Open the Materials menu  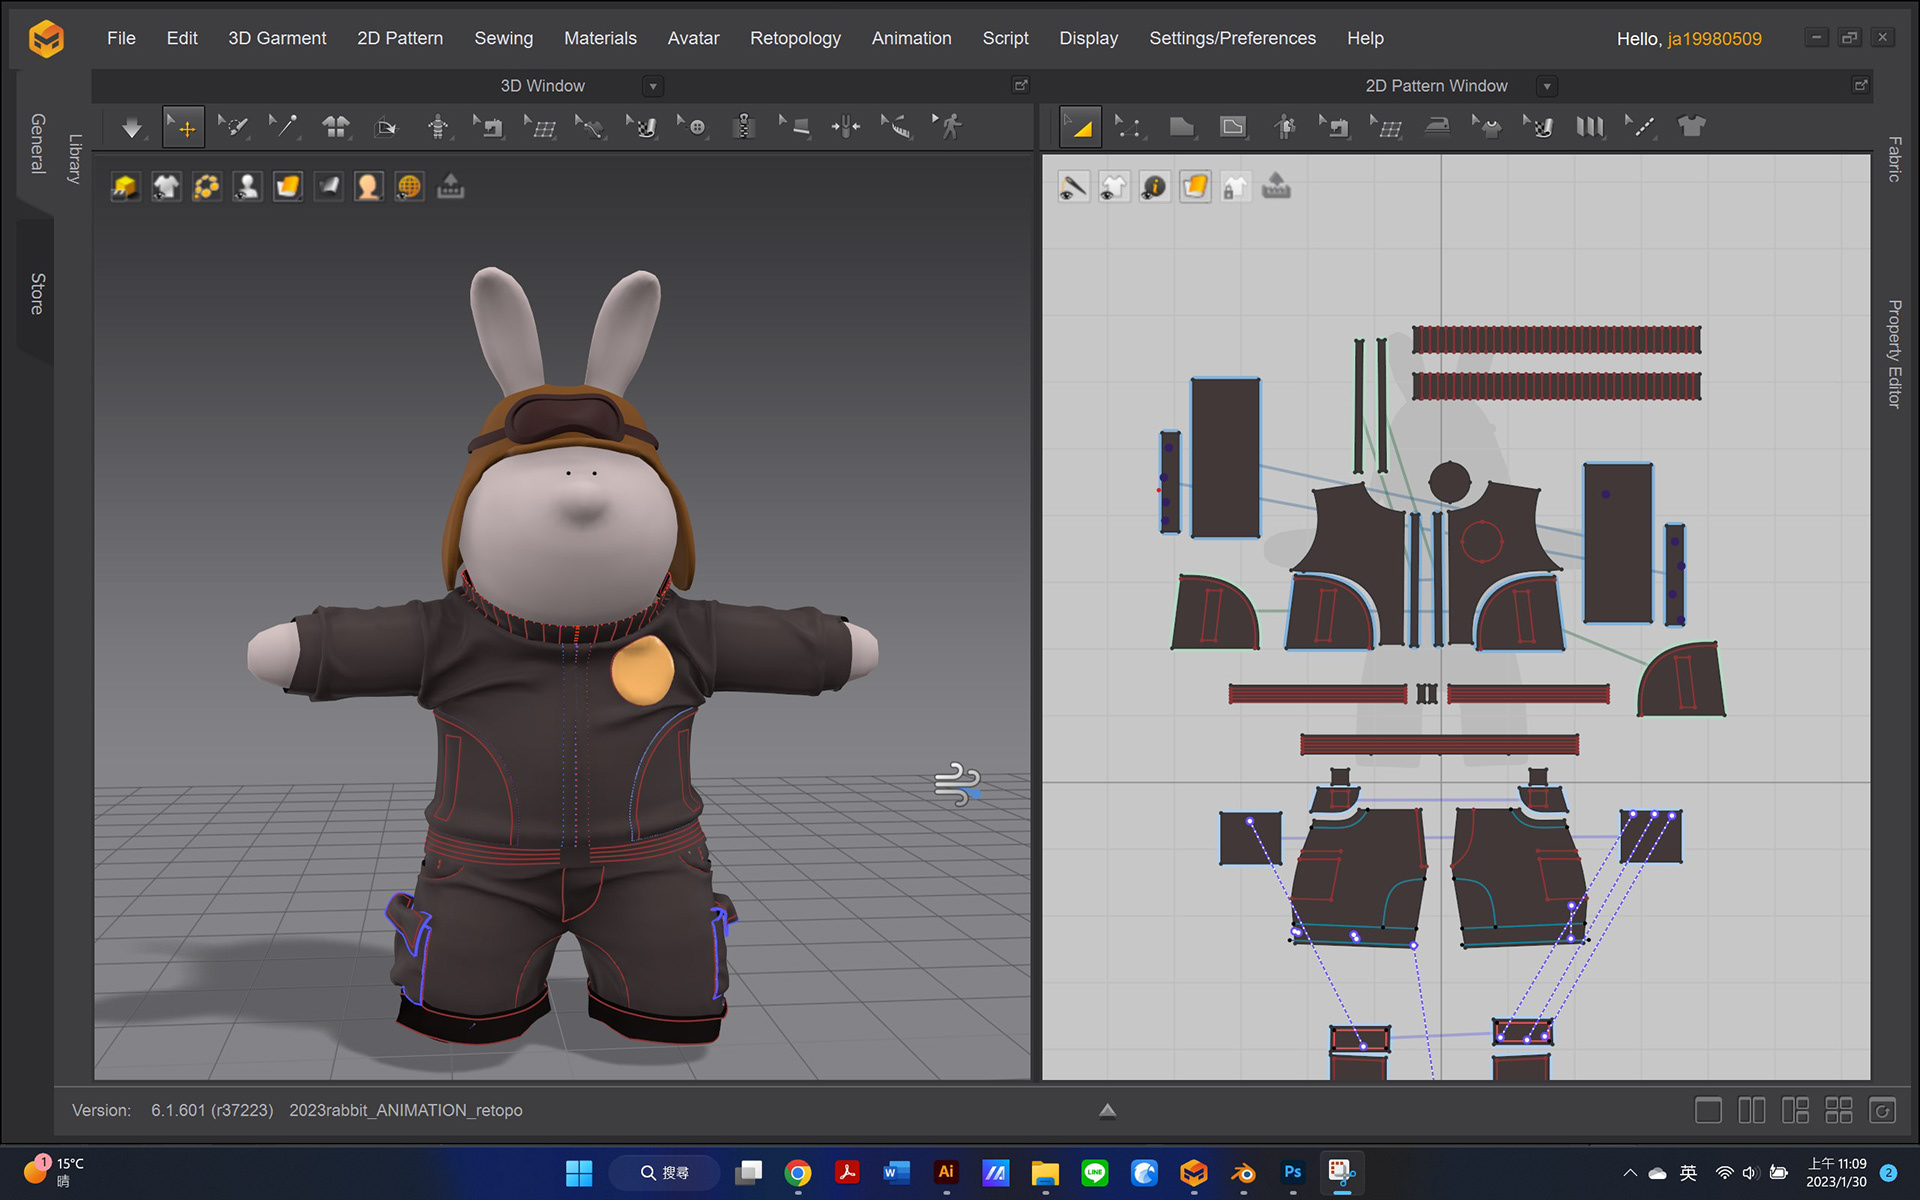pyautogui.click(x=600, y=38)
